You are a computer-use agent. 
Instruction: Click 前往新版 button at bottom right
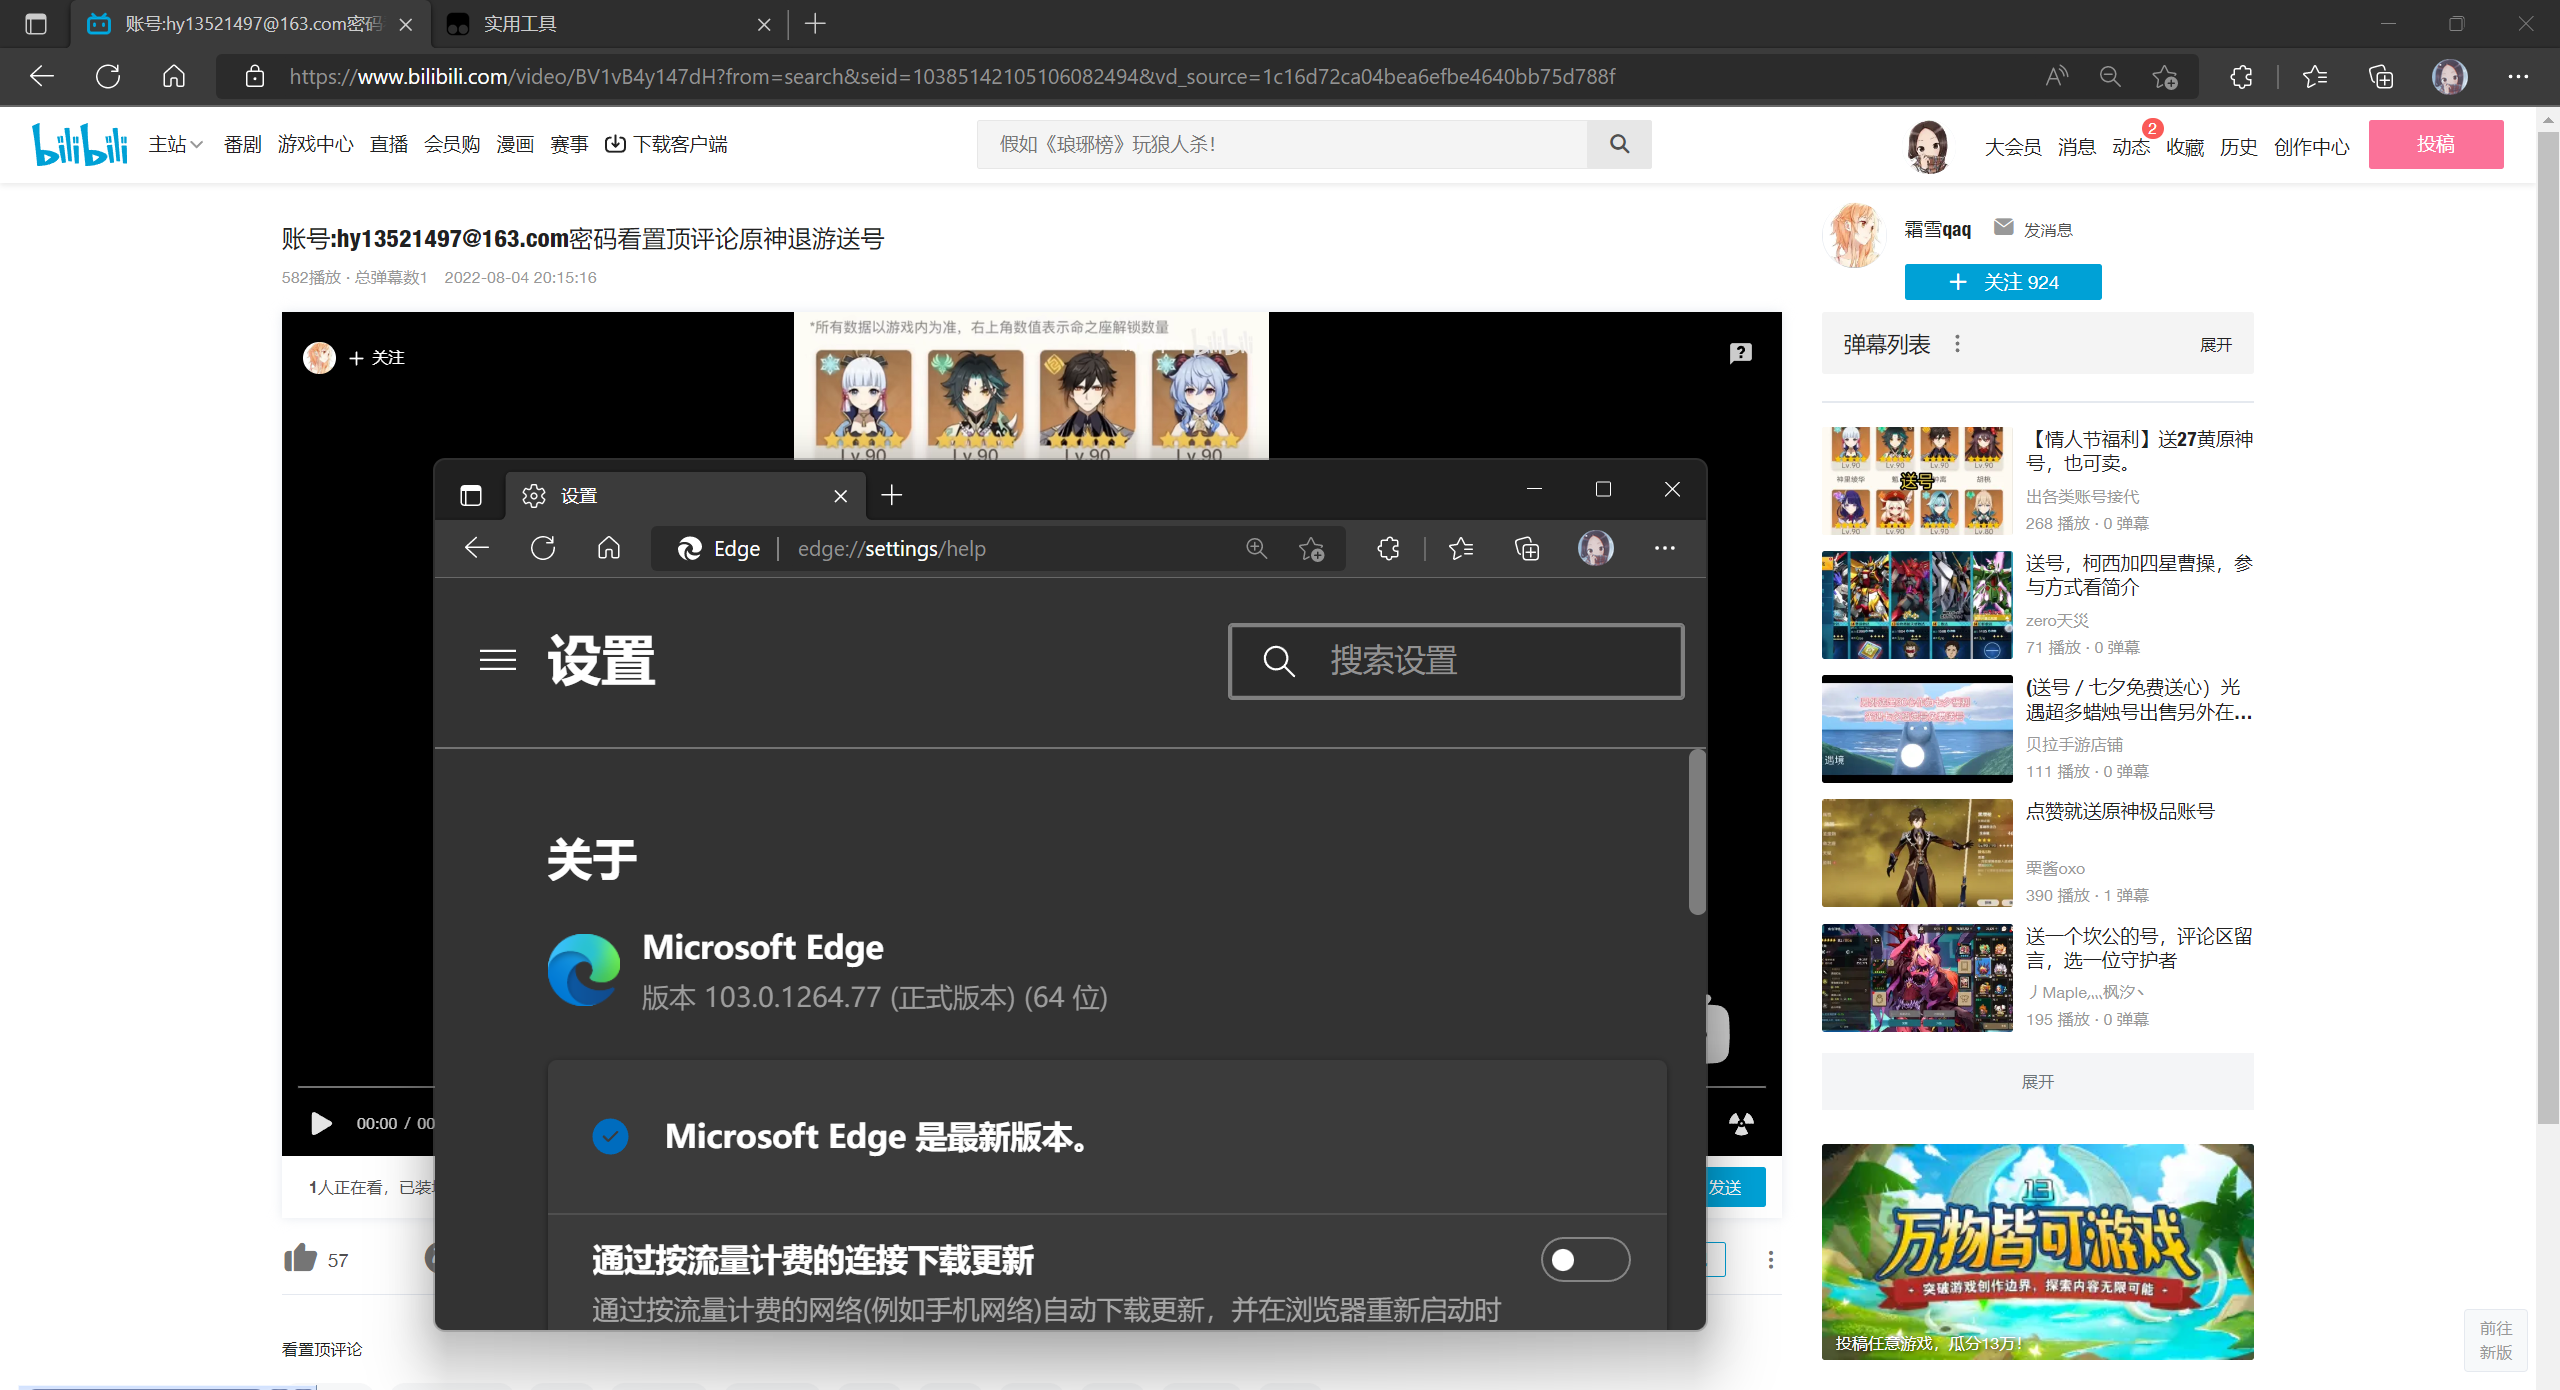(x=2496, y=1340)
